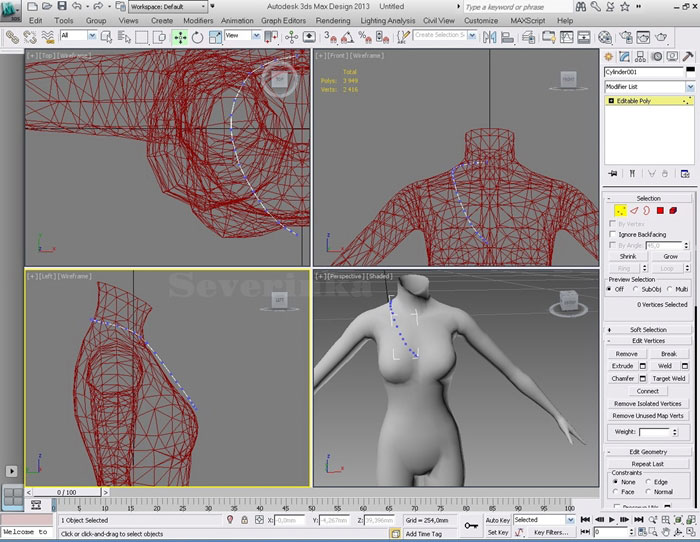Open the Graph Editors menu

coord(284,20)
